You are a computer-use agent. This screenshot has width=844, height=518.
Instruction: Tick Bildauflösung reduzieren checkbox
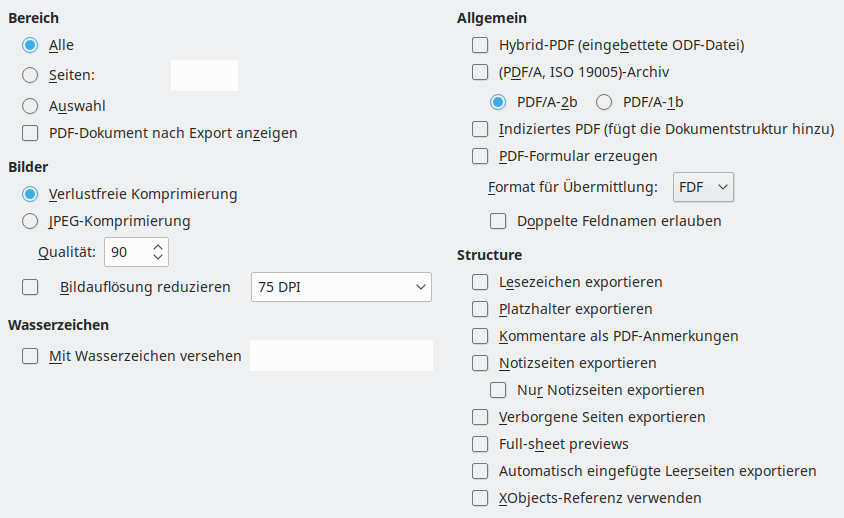(30, 287)
